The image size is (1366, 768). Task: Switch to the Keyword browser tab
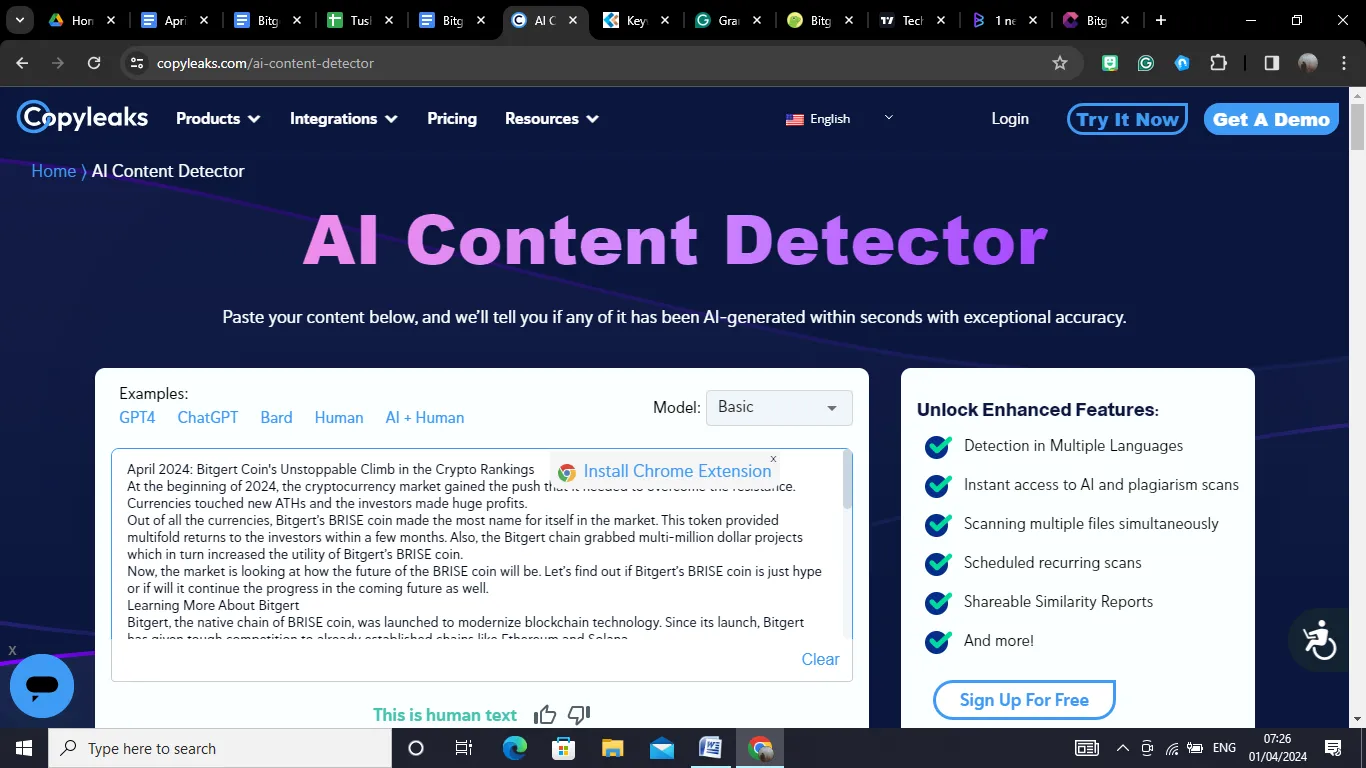[x=636, y=20]
